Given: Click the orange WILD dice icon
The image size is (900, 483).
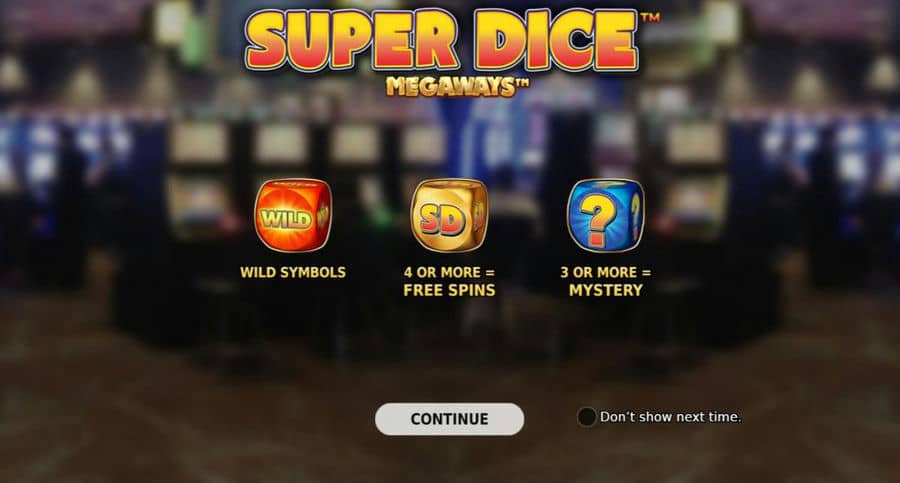Looking at the screenshot, I should pos(293,215).
